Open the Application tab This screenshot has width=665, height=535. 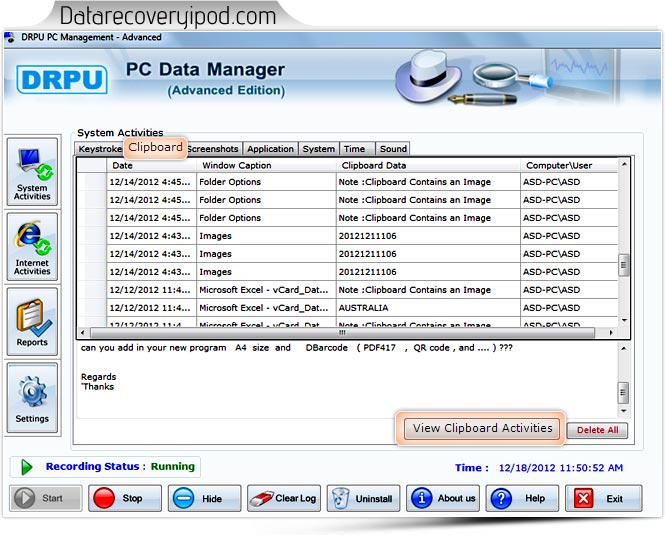[271, 149]
